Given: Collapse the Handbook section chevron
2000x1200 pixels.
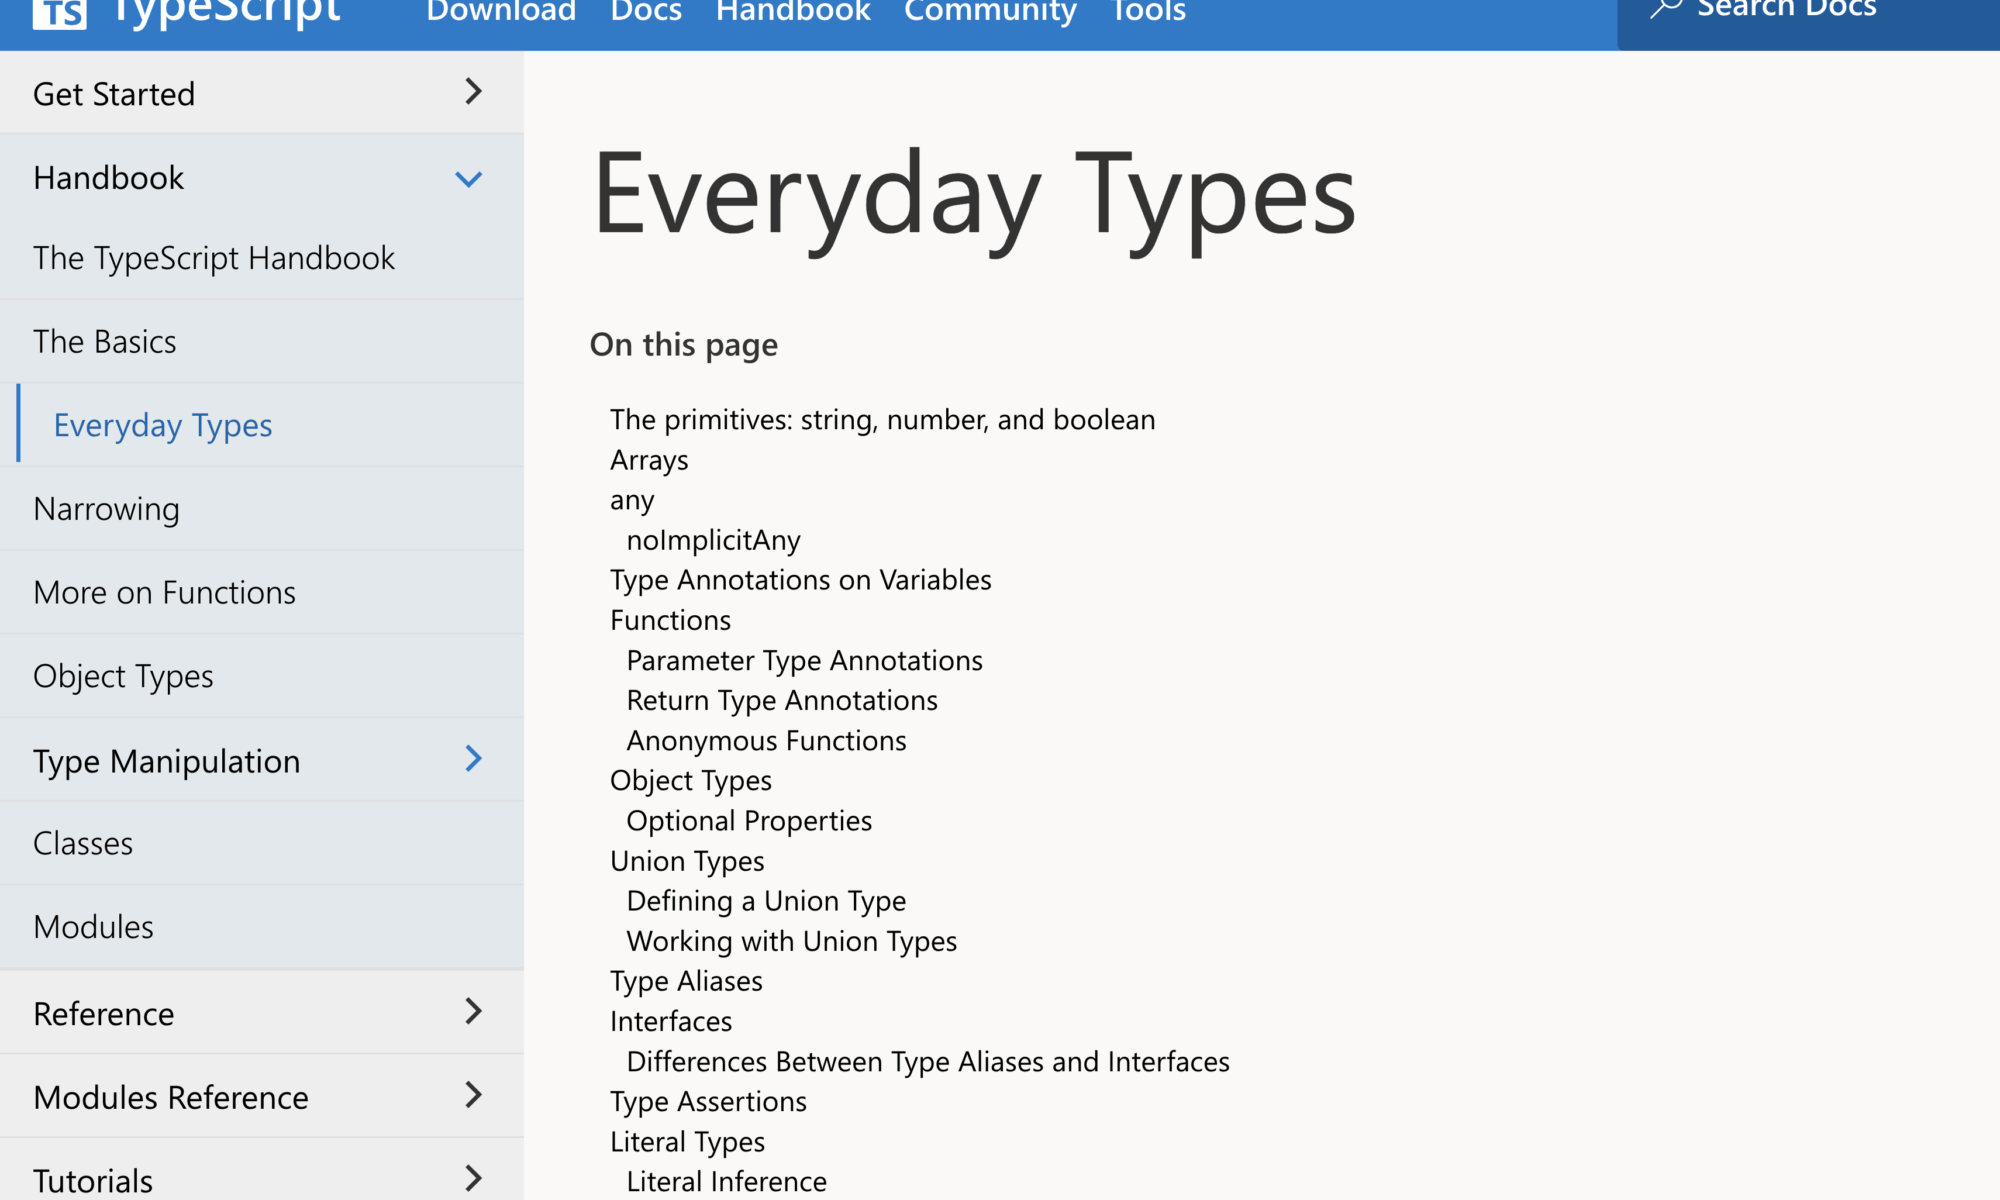Looking at the screenshot, I should (468, 179).
